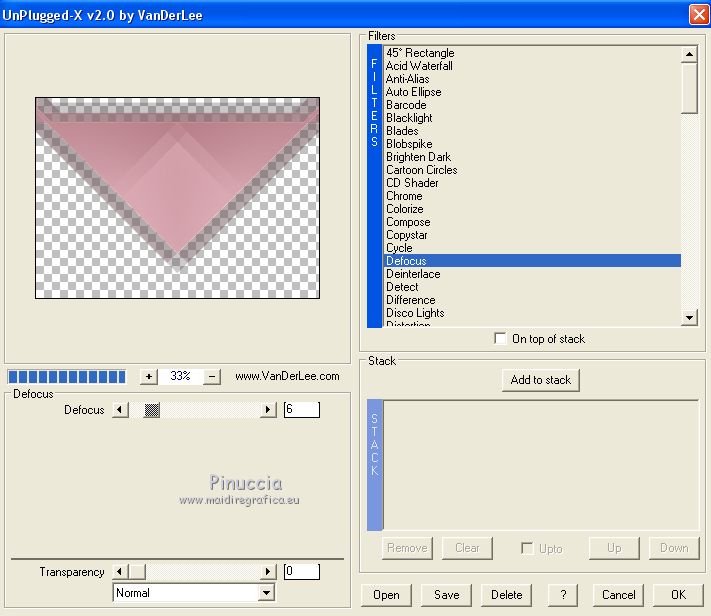The height and width of the screenshot is (616, 711).
Task: Open a saved preset with Open
Action: 386,595
